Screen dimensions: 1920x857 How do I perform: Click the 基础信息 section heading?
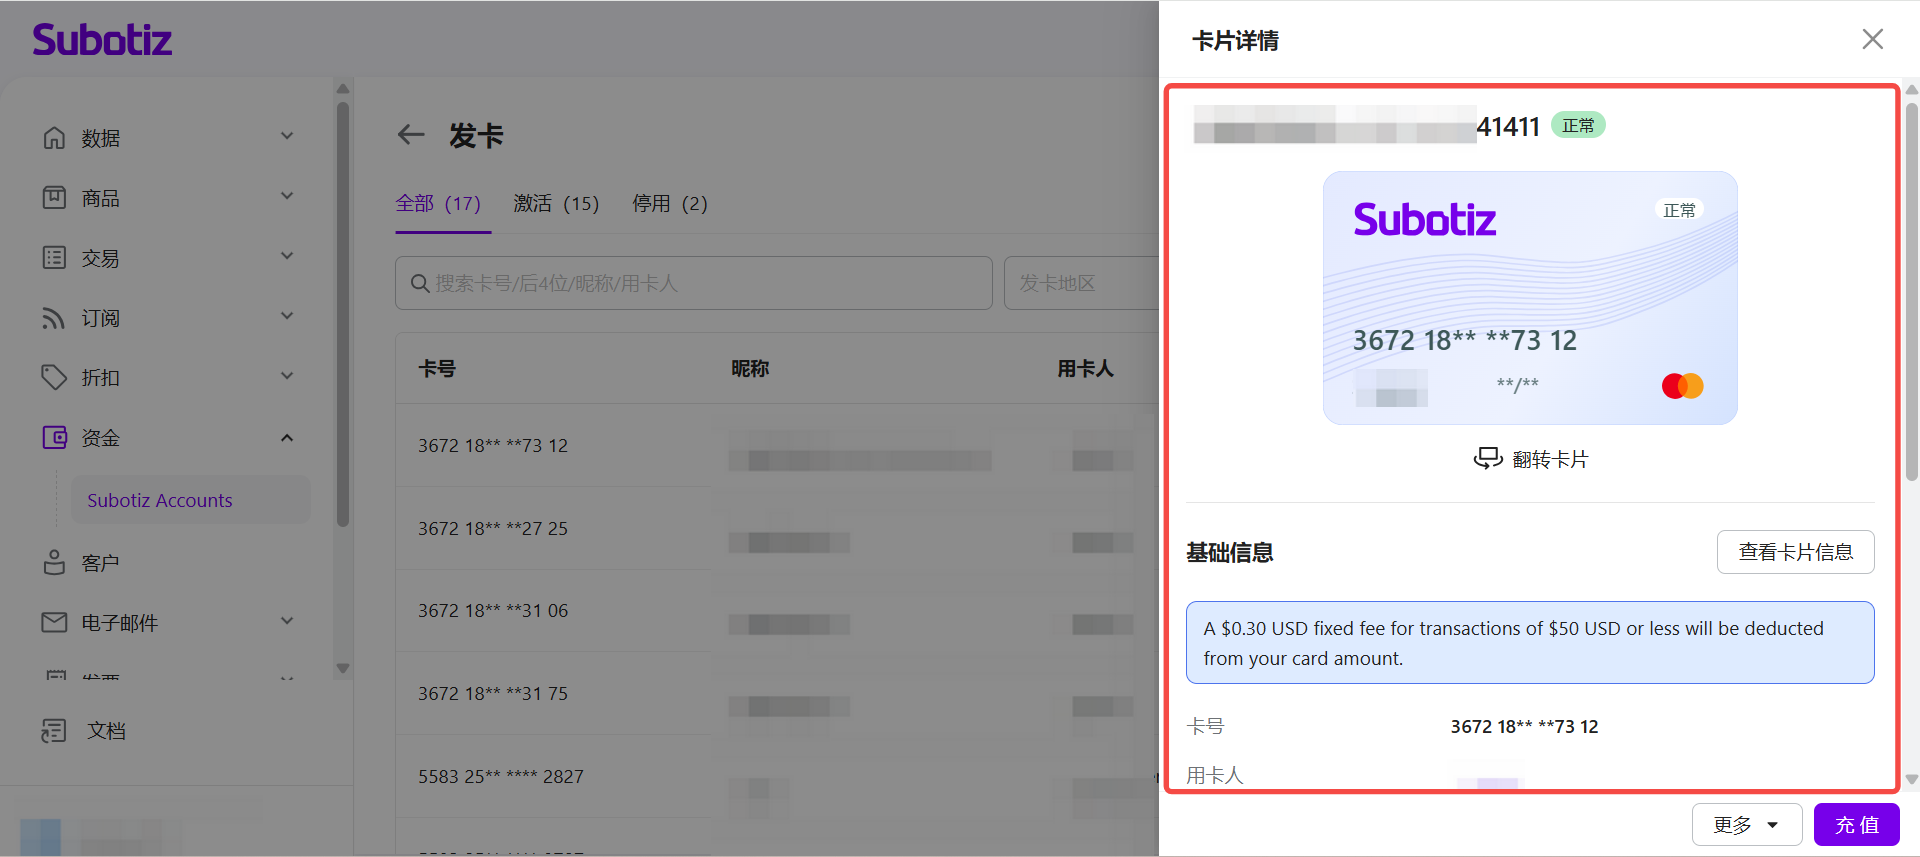[x=1230, y=552]
